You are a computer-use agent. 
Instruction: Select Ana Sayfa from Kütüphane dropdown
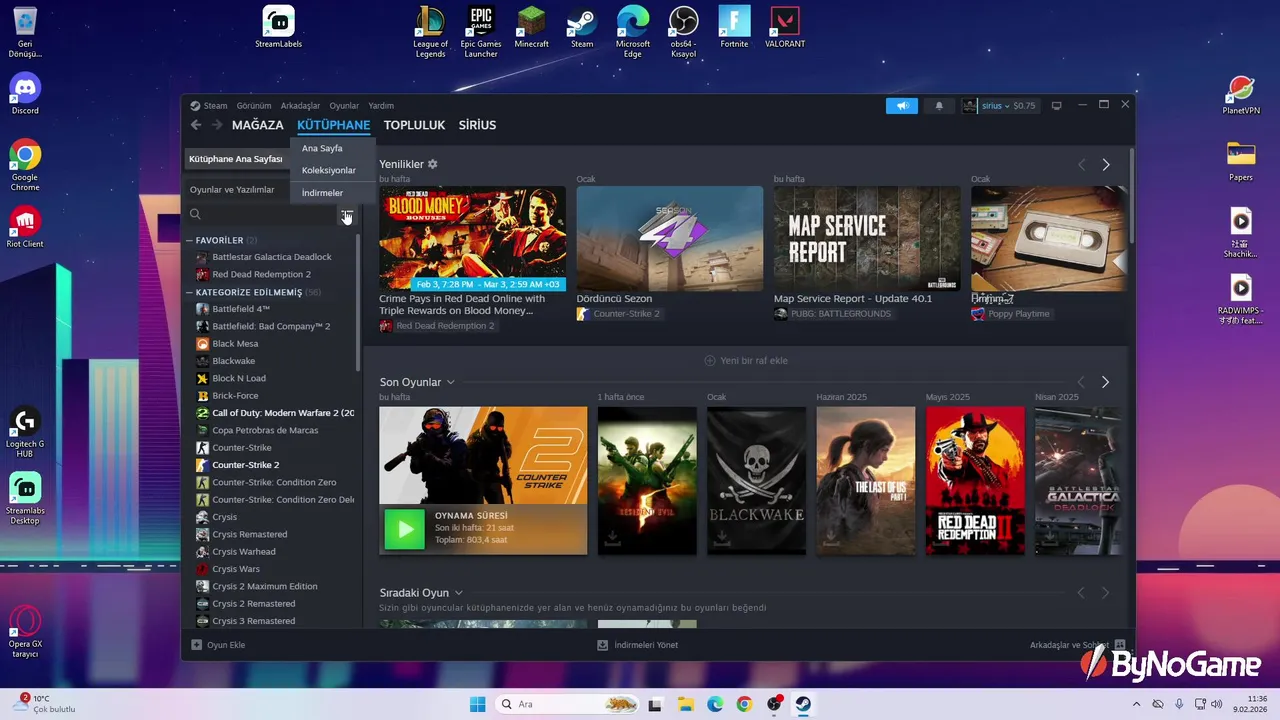pyautogui.click(x=322, y=148)
